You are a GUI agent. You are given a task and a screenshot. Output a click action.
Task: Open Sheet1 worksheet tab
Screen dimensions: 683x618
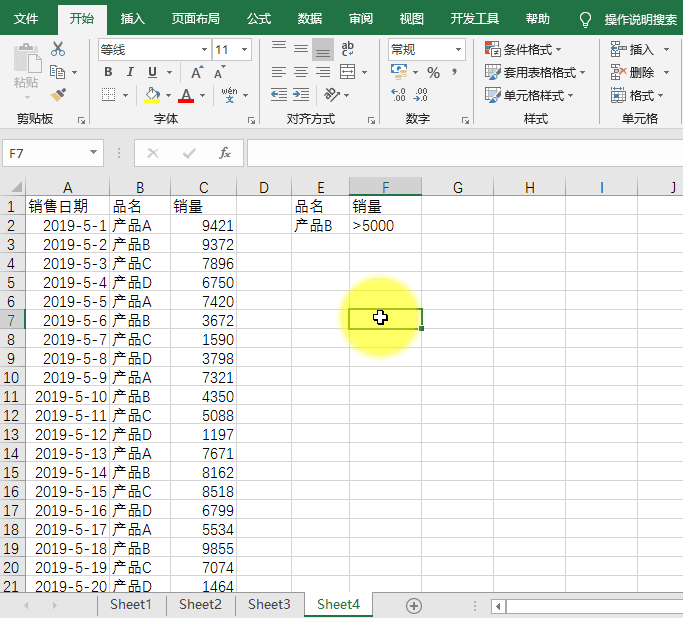pyautogui.click(x=131, y=604)
